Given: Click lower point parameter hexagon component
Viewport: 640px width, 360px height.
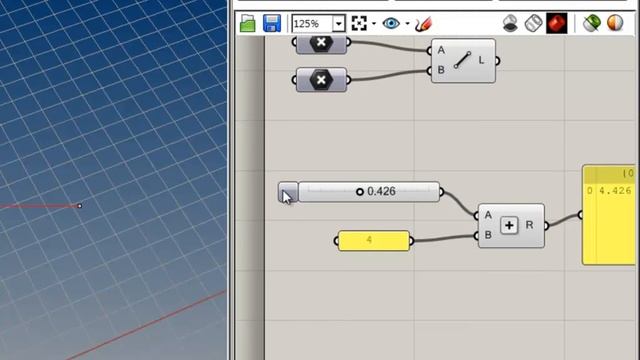Looking at the screenshot, I should tap(321, 80).
